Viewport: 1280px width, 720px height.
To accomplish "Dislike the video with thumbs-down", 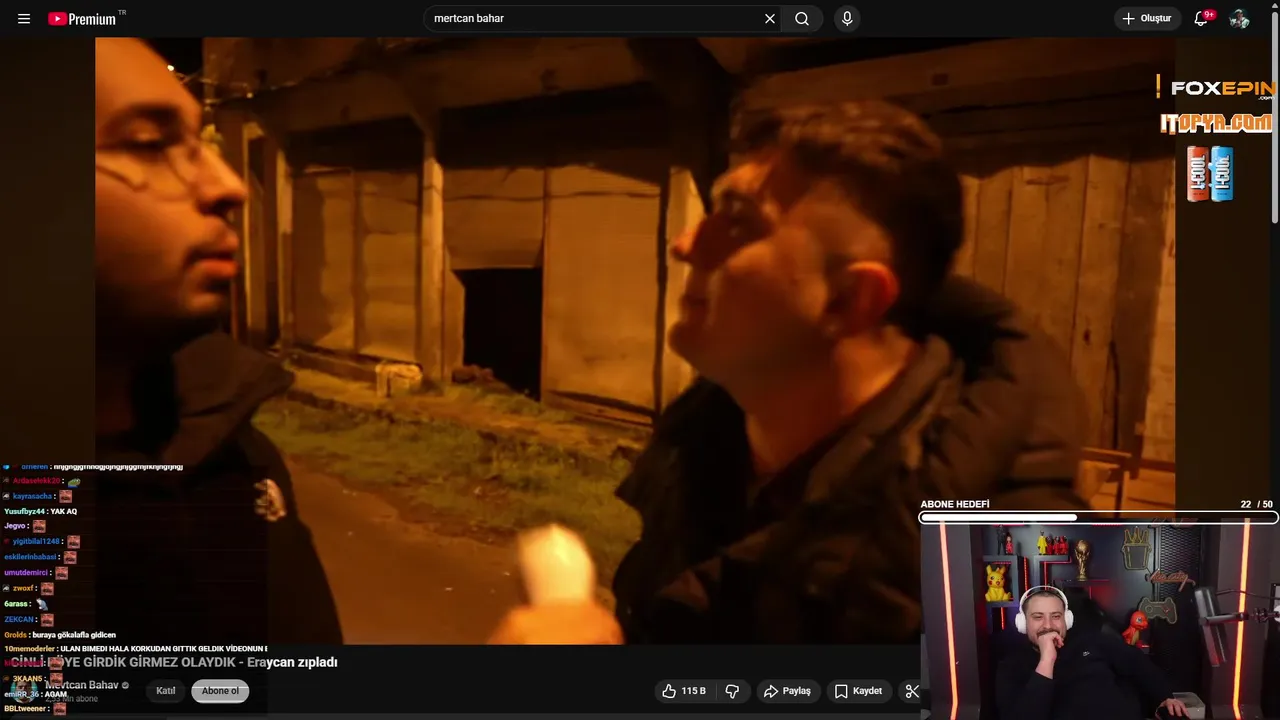I will tap(732, 691).
